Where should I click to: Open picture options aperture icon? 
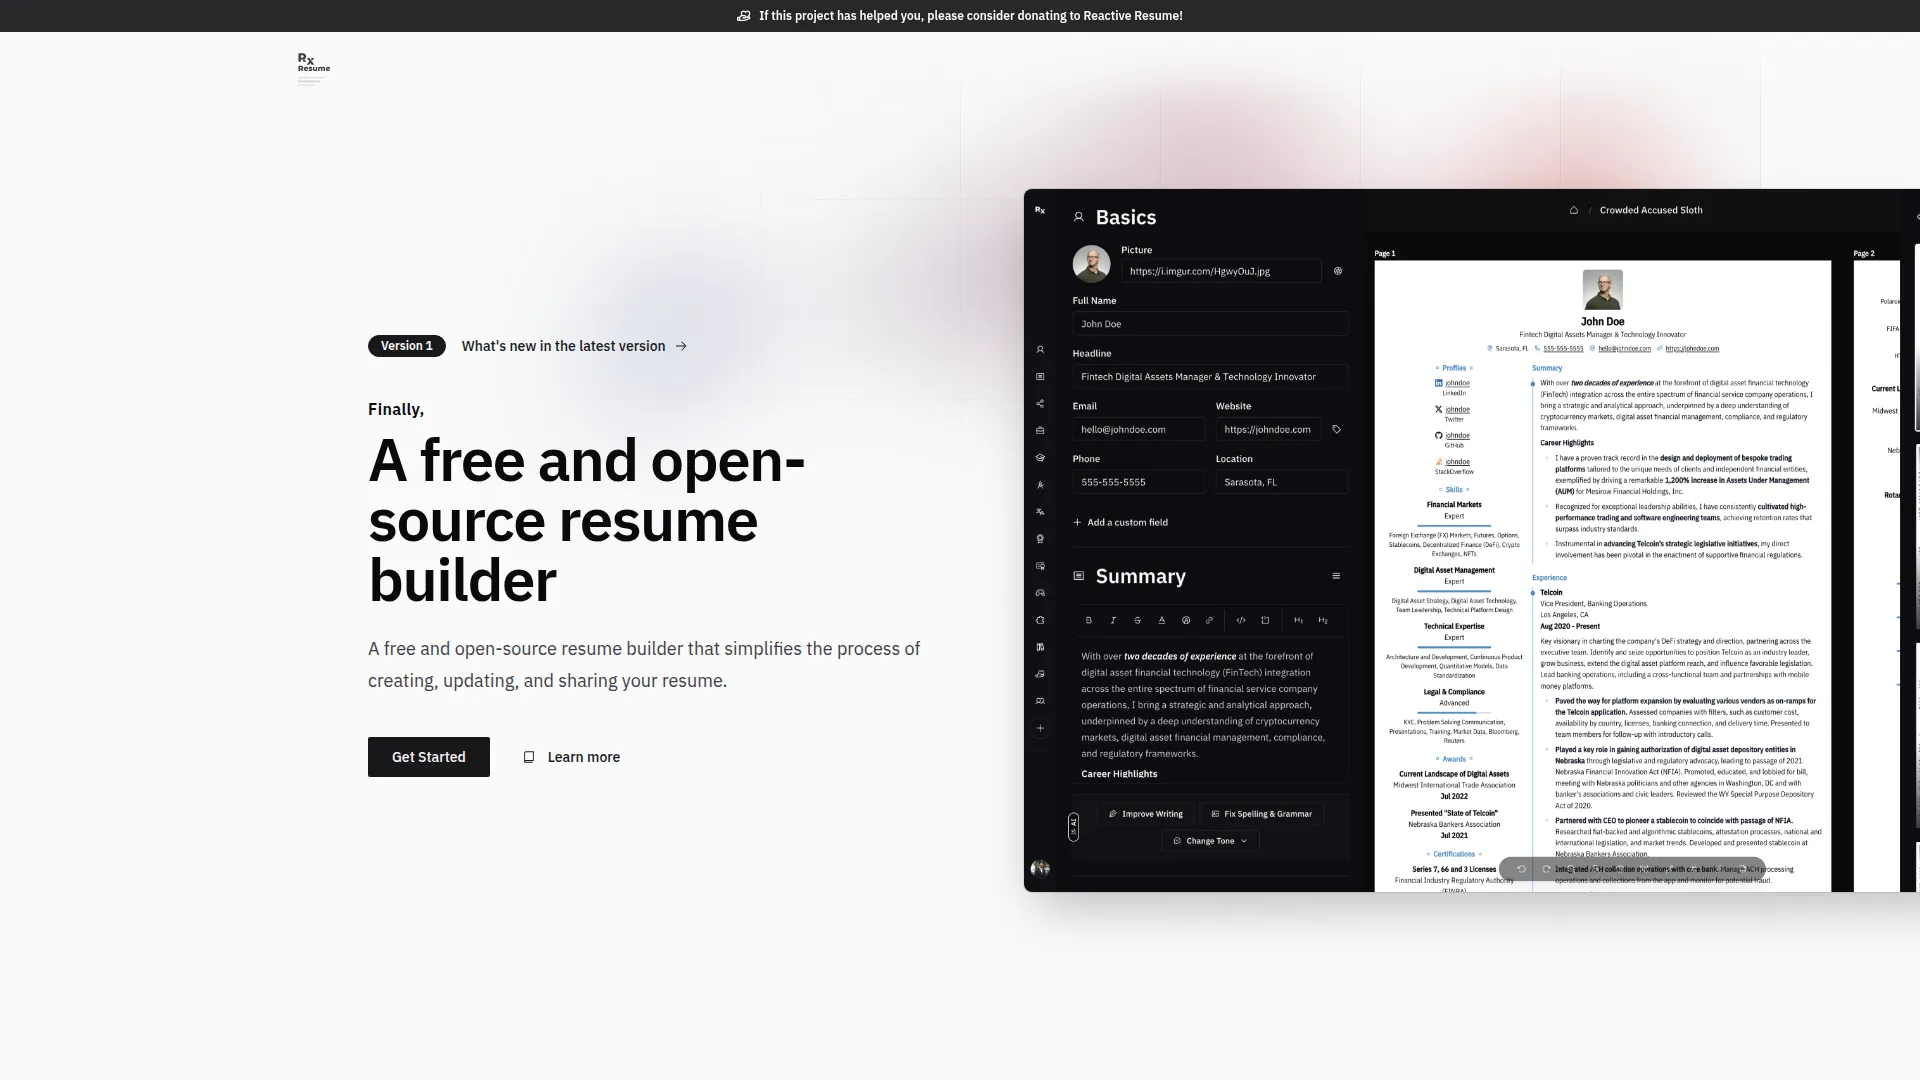tap(1338, 271)
